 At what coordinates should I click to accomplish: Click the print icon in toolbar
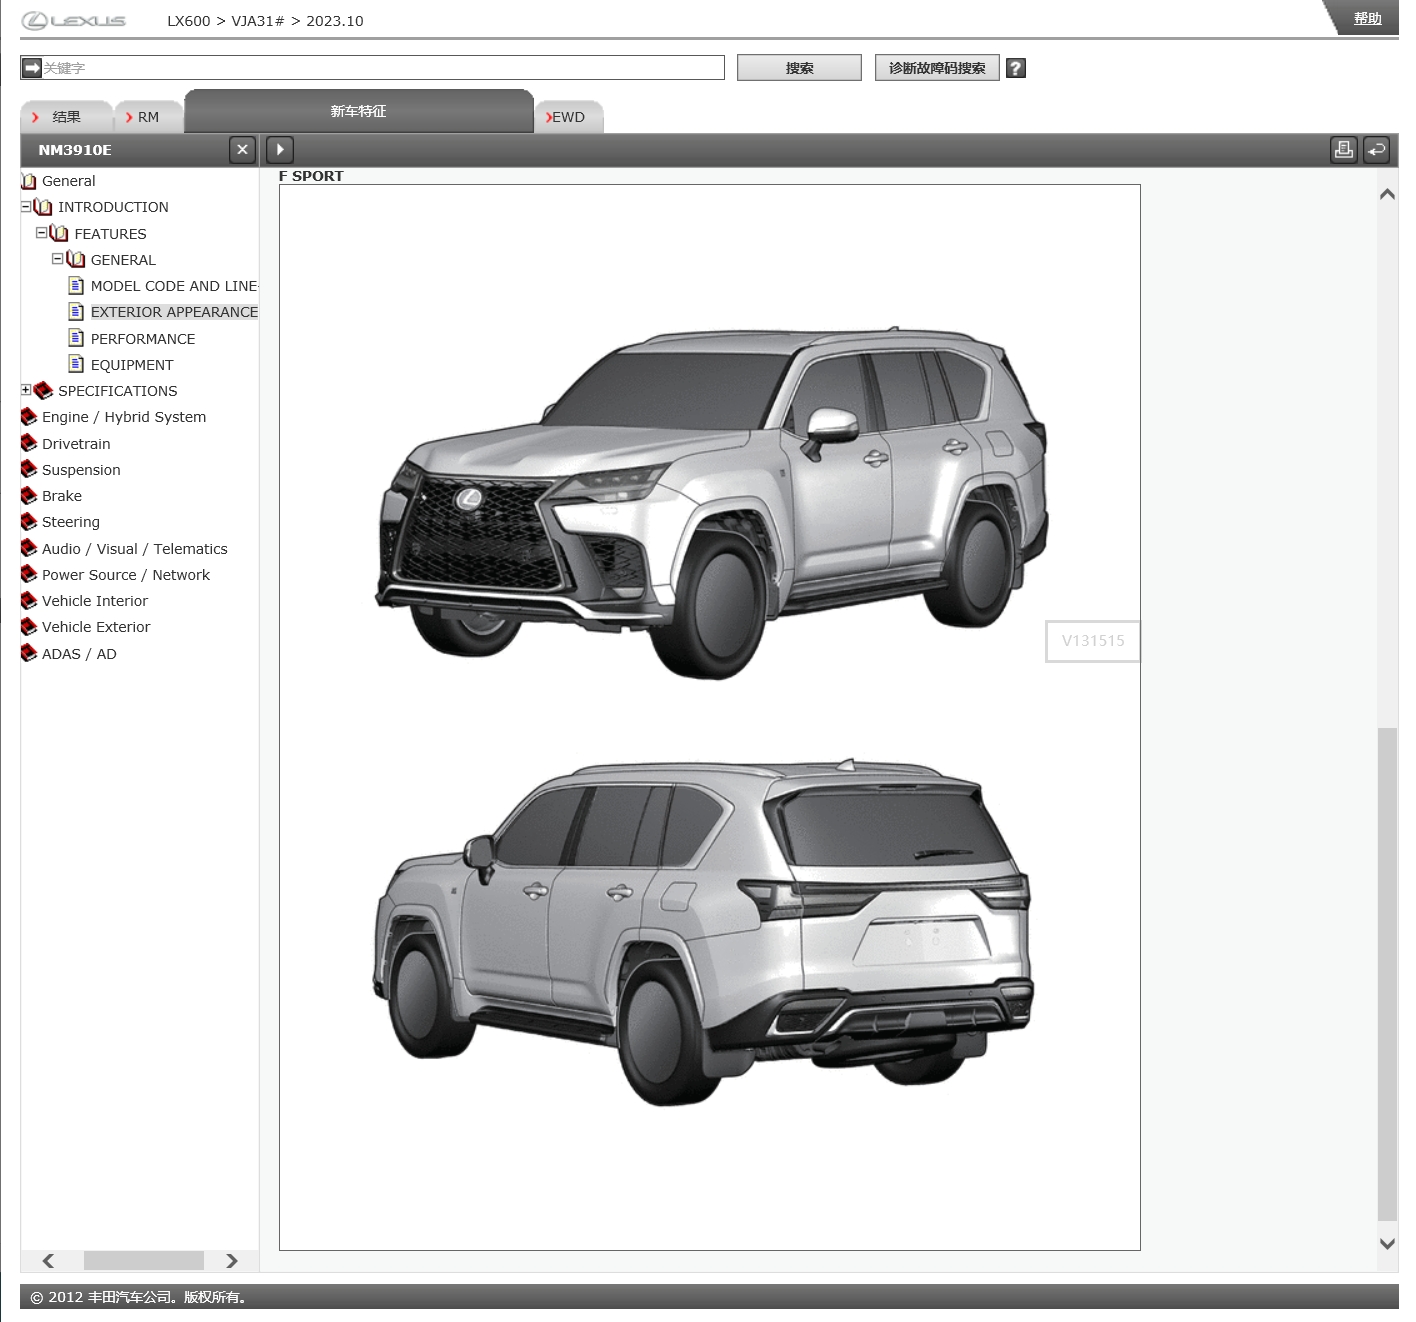pyautogui.click(x=1343, y=150)
